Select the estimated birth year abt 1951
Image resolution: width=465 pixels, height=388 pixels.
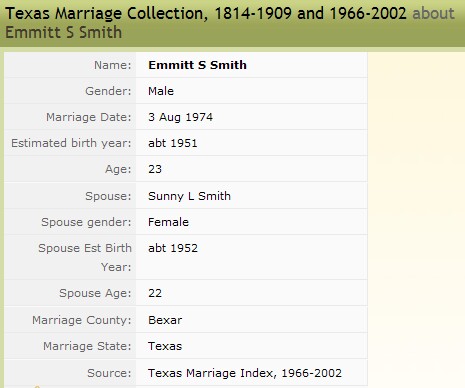[x=173, y=143]
